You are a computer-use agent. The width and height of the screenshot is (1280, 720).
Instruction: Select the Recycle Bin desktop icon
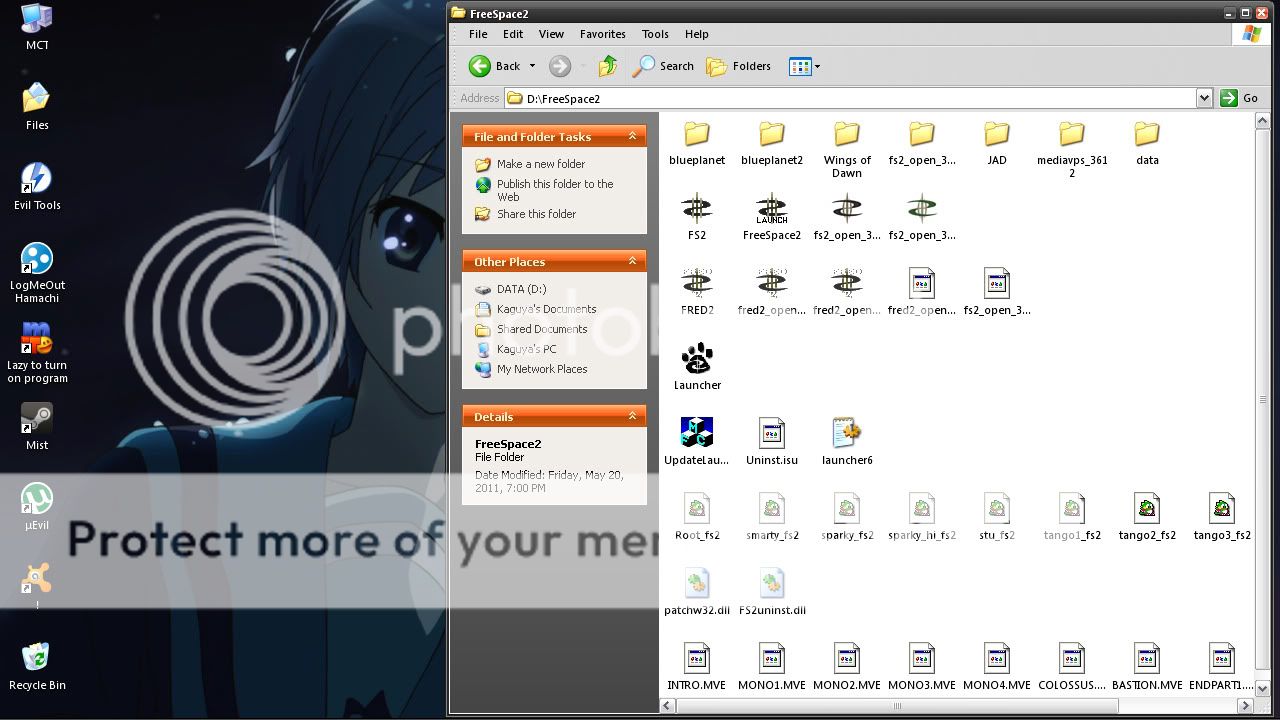(x=37, y=666)
